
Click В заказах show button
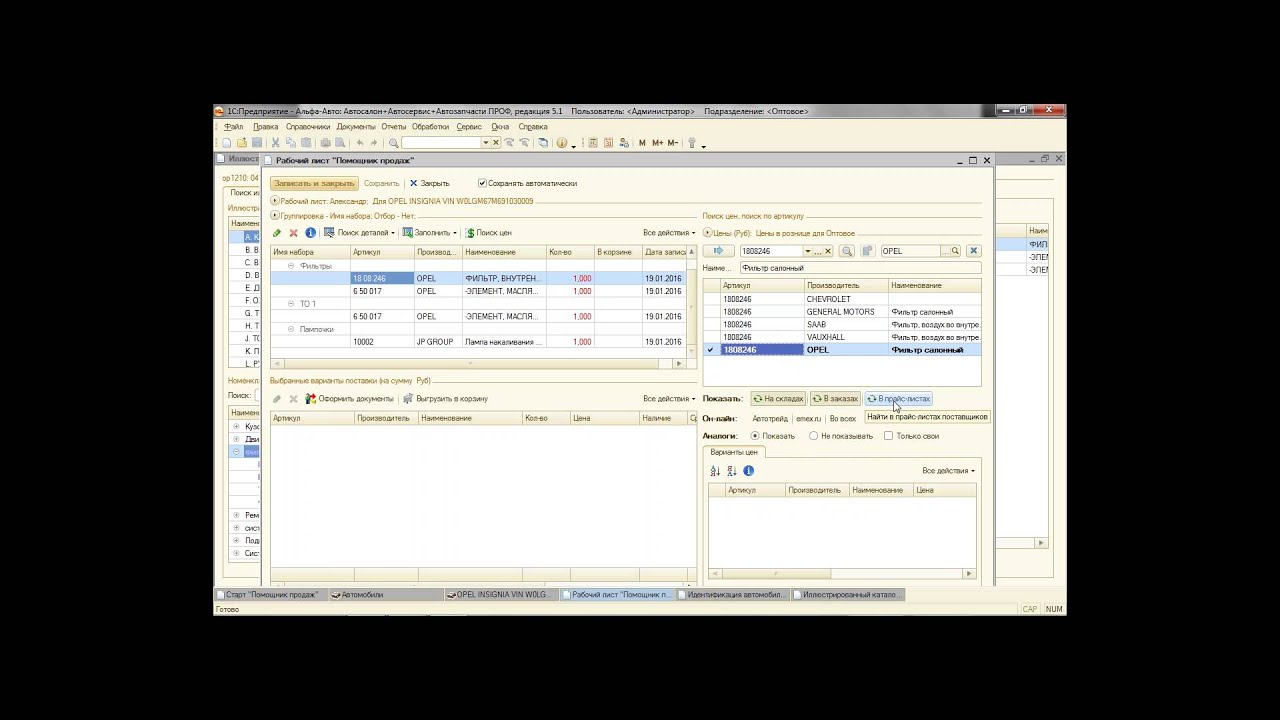[x=835, y=399]
